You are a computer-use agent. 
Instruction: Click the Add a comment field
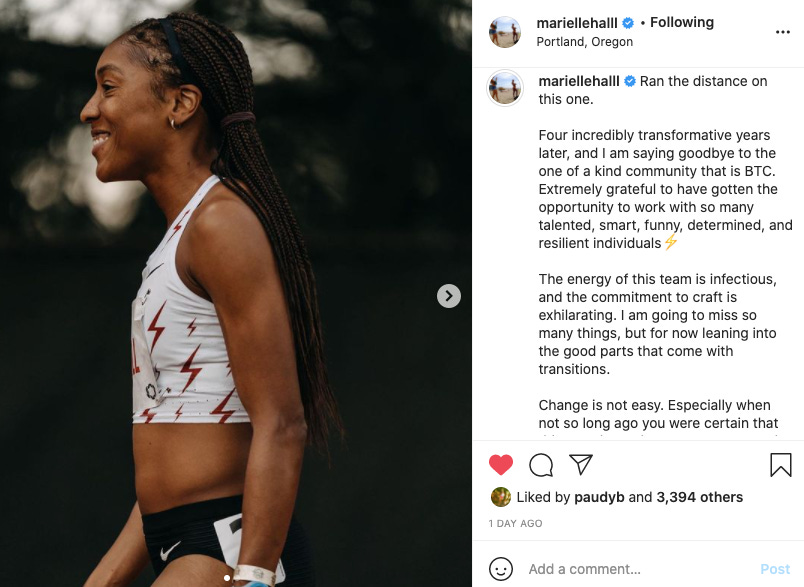coord(638,569)
